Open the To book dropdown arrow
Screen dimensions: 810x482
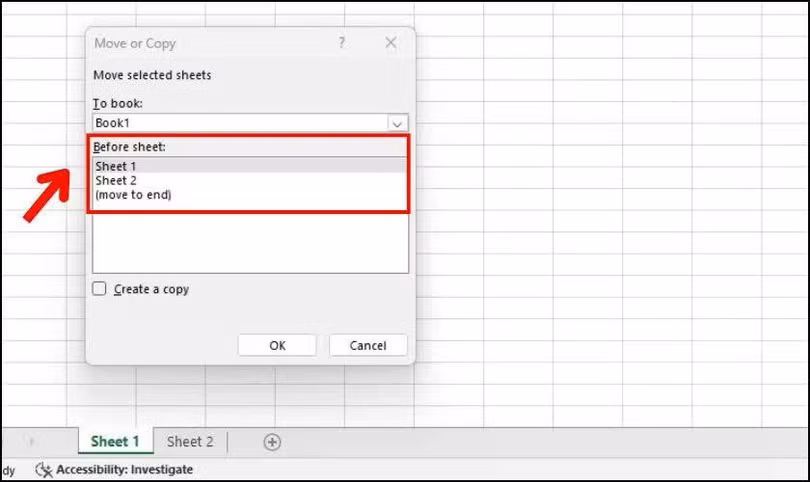point(397,123)
